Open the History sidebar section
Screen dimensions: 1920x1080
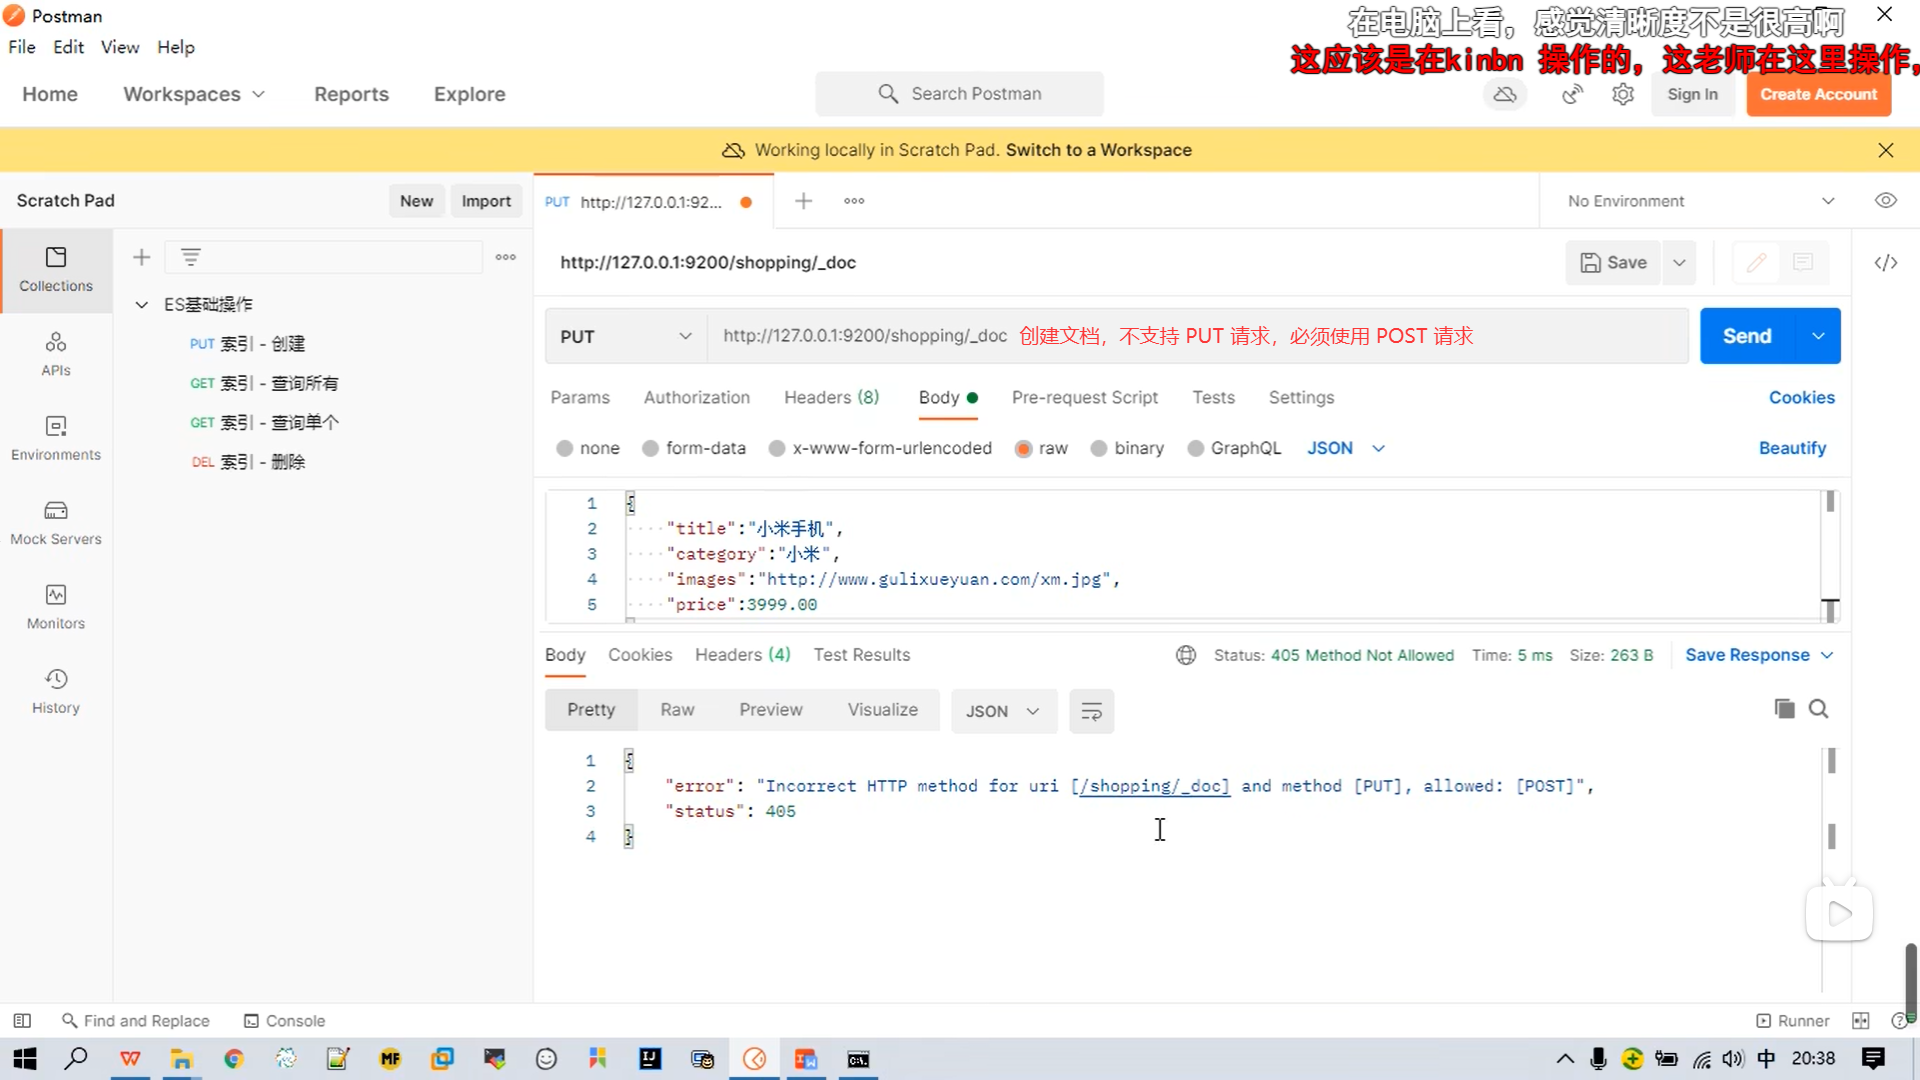click(x=56, y=692)
